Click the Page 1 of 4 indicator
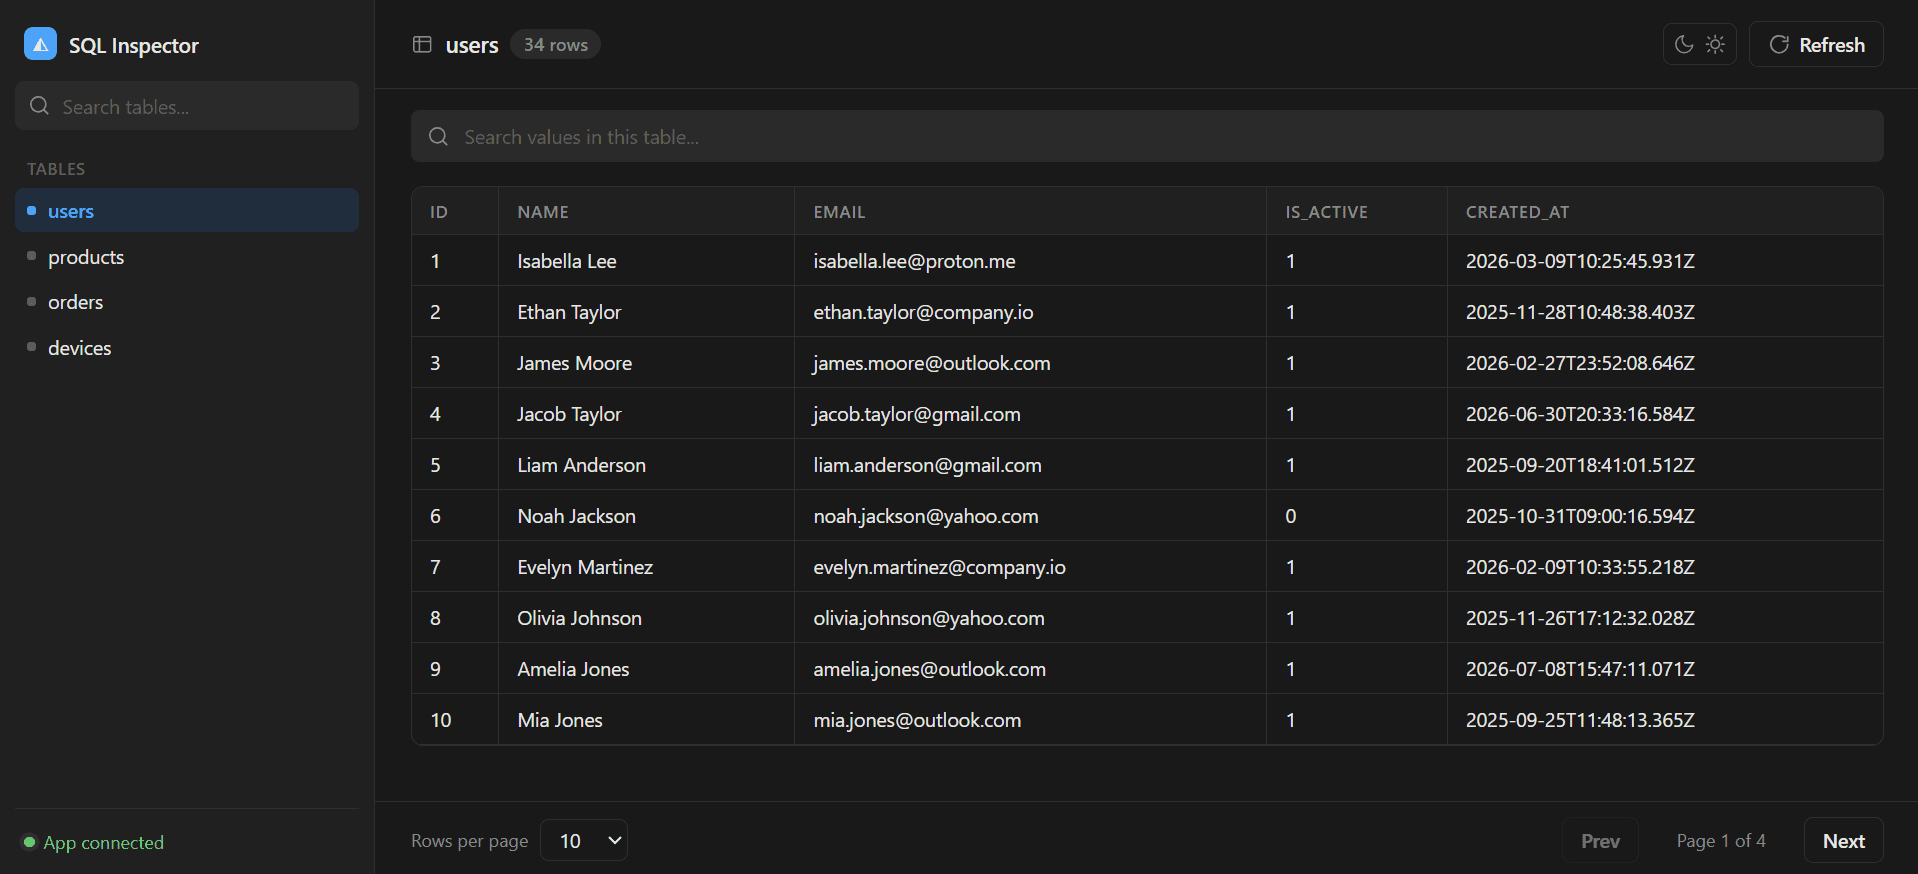The height and width of the screenshot is (874, 1918). coord(1721,840)
